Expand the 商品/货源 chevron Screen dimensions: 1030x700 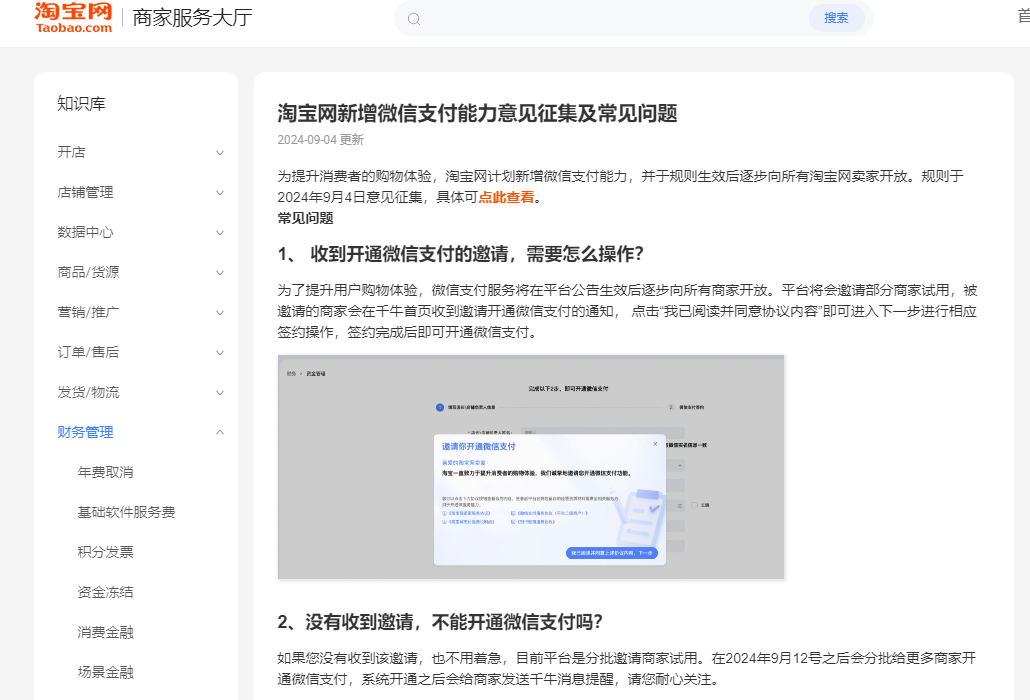coord(220,272)
